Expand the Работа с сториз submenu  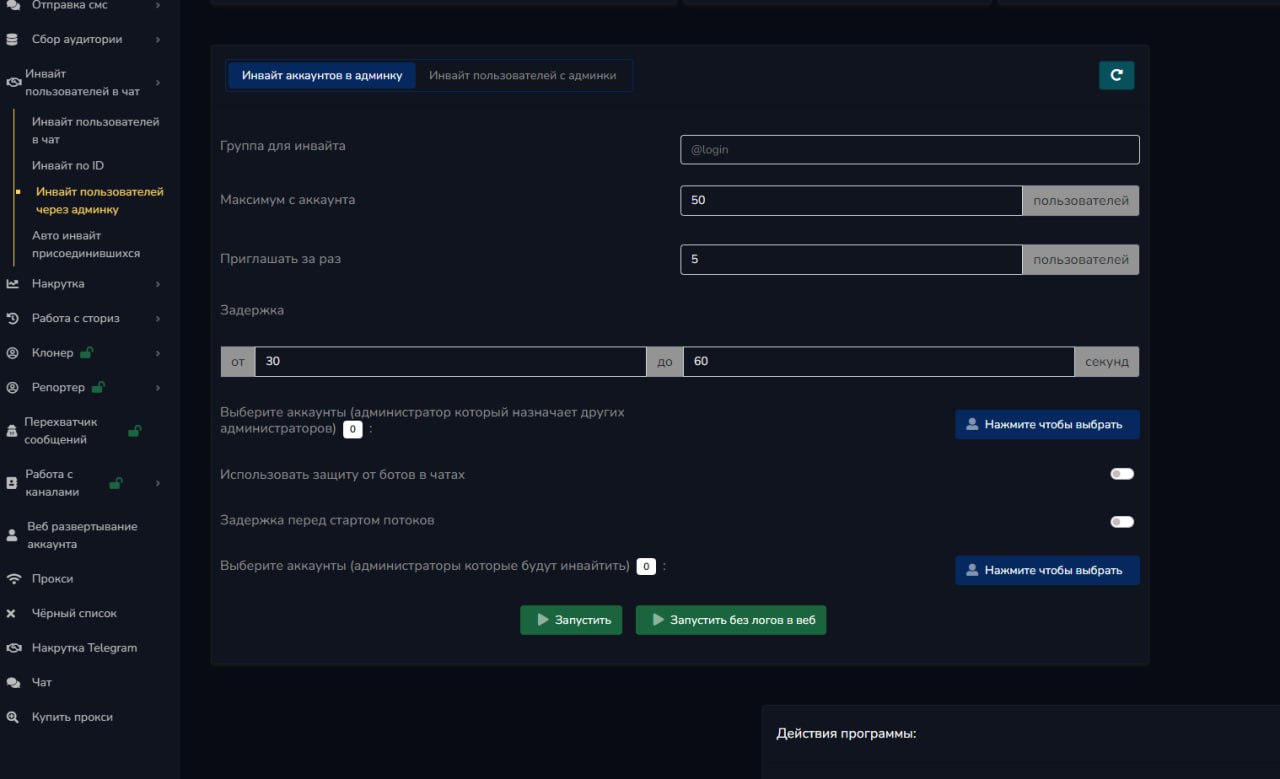[158, 319]
